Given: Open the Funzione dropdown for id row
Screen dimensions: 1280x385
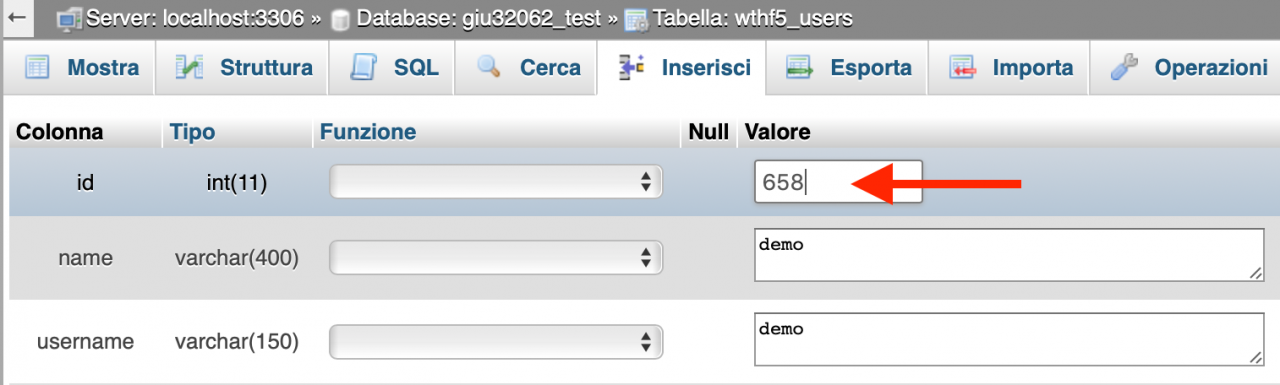Looking at the screenshot, I should 496,182.
